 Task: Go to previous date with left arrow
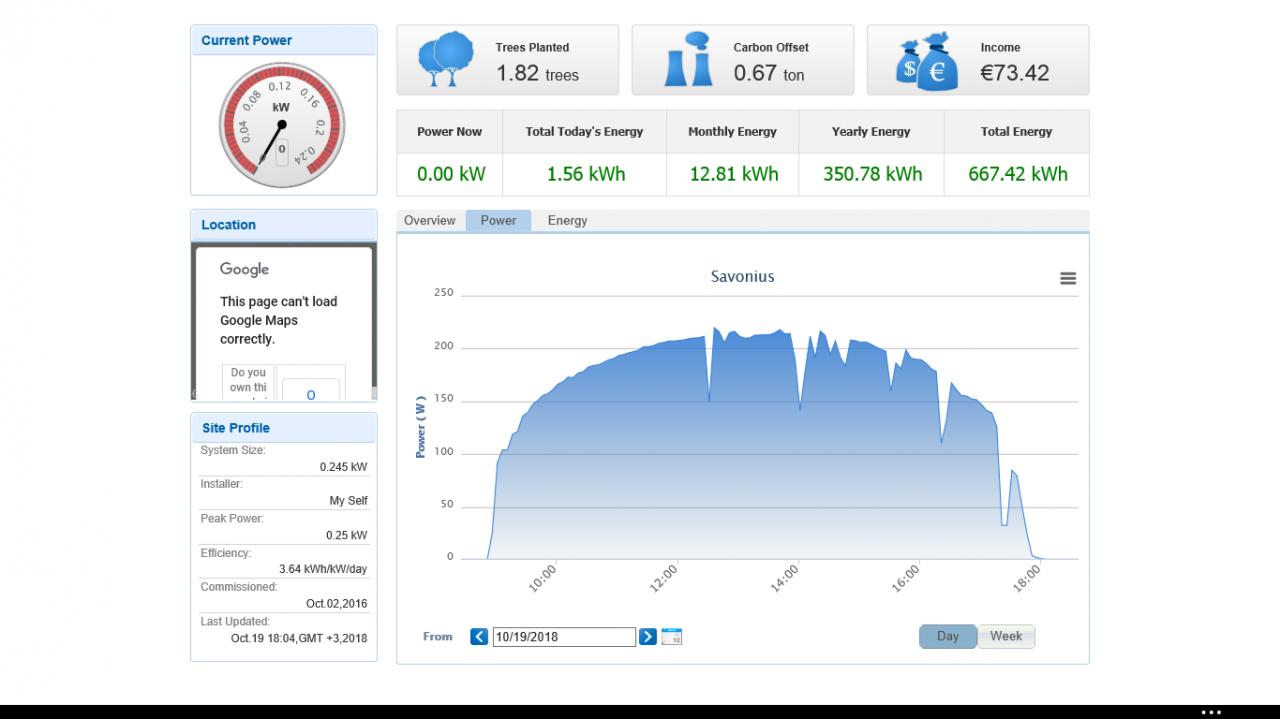coord(479,636)
